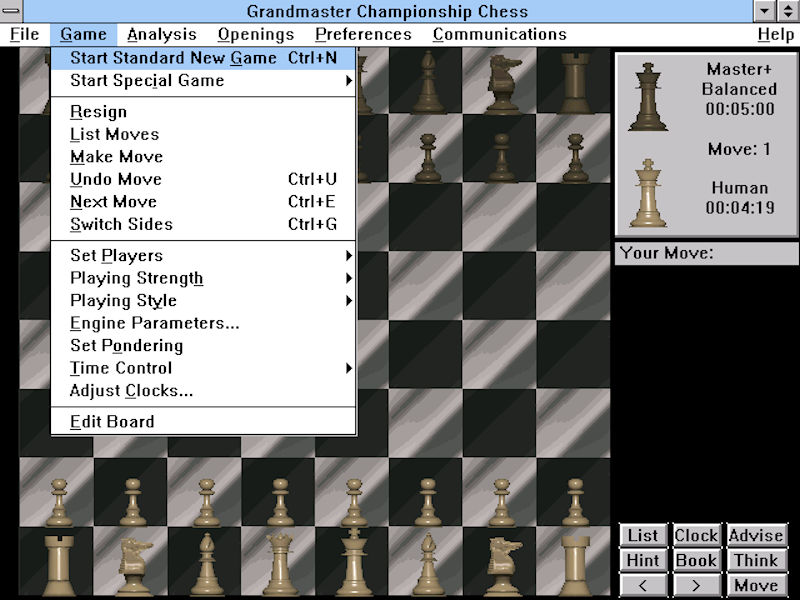This screenshot has width=800, height=600.
Task: Click the black pawn on g7
Action: coord(502,158)
